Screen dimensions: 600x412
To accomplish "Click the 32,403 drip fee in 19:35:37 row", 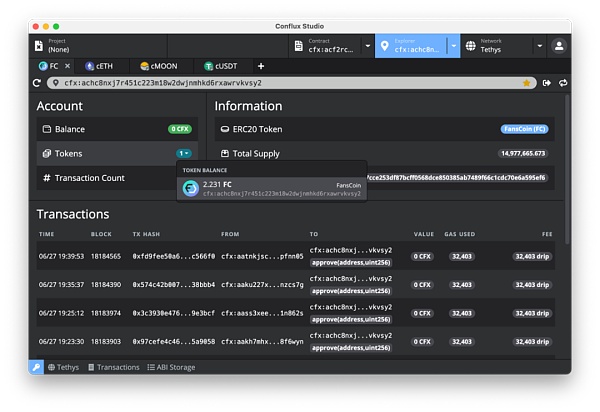I will tap(532, 285).
